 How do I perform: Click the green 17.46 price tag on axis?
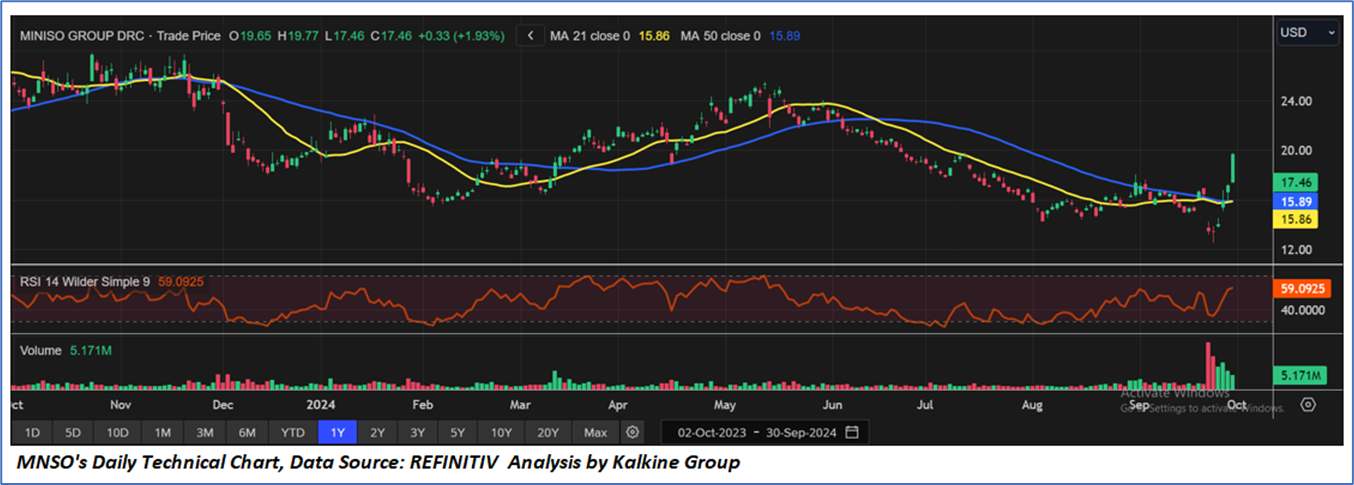tap(1295, 183)
